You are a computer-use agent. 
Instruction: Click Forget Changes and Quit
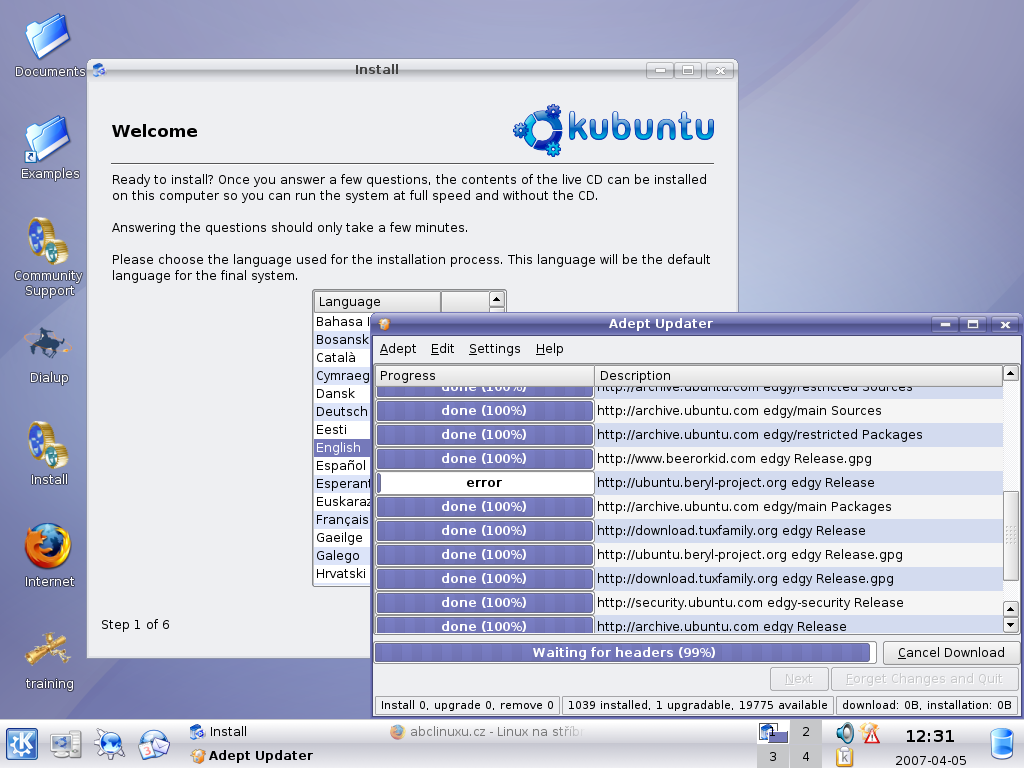924,679
